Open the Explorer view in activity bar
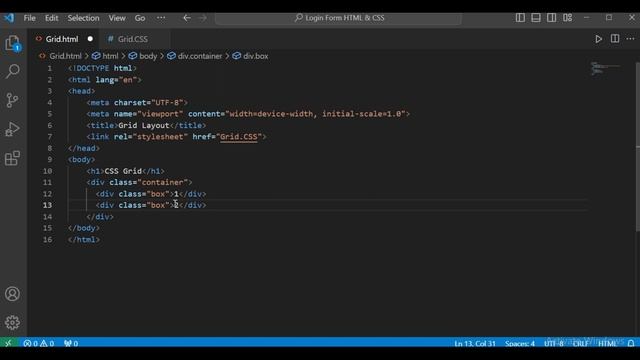Viewport: 640px width, 360px height. [13, 43]
